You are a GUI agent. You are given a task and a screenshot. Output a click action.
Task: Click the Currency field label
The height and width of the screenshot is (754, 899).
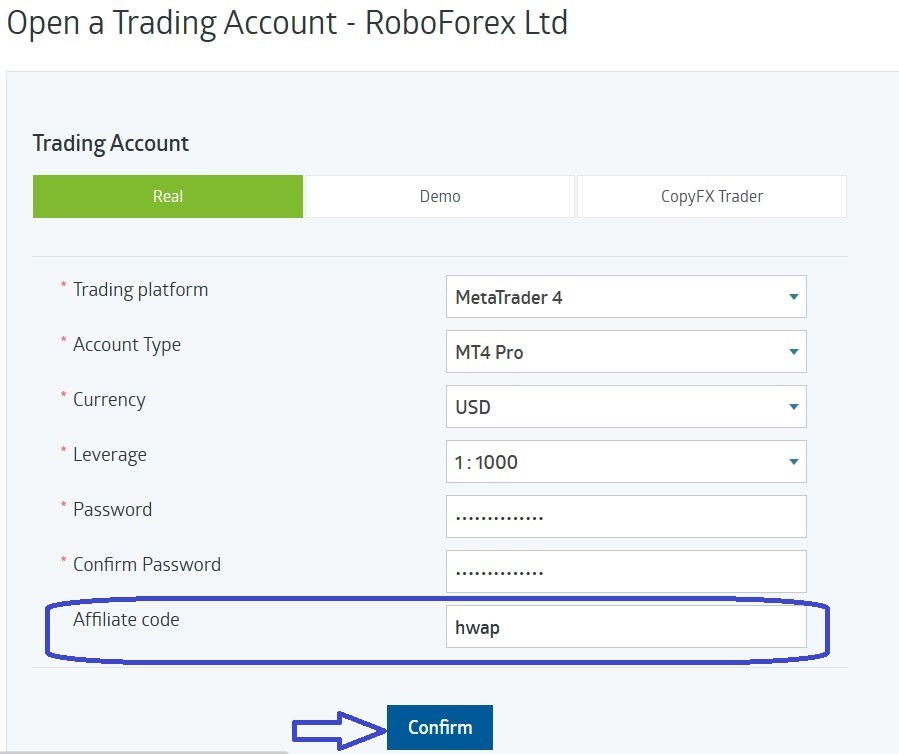[x=109, y=400]
